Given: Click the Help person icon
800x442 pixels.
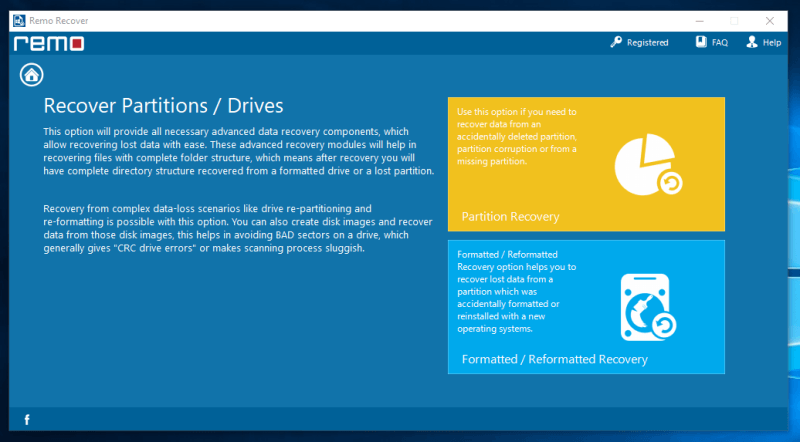Looking at the screenshot, I should pyautogui.click(x=752, y=42).
